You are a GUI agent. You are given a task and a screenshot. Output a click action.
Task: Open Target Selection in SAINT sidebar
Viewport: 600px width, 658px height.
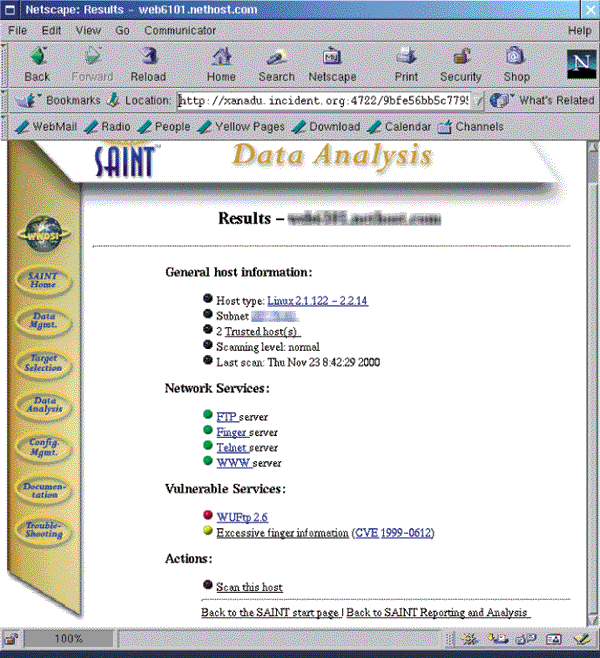[43, 362]
